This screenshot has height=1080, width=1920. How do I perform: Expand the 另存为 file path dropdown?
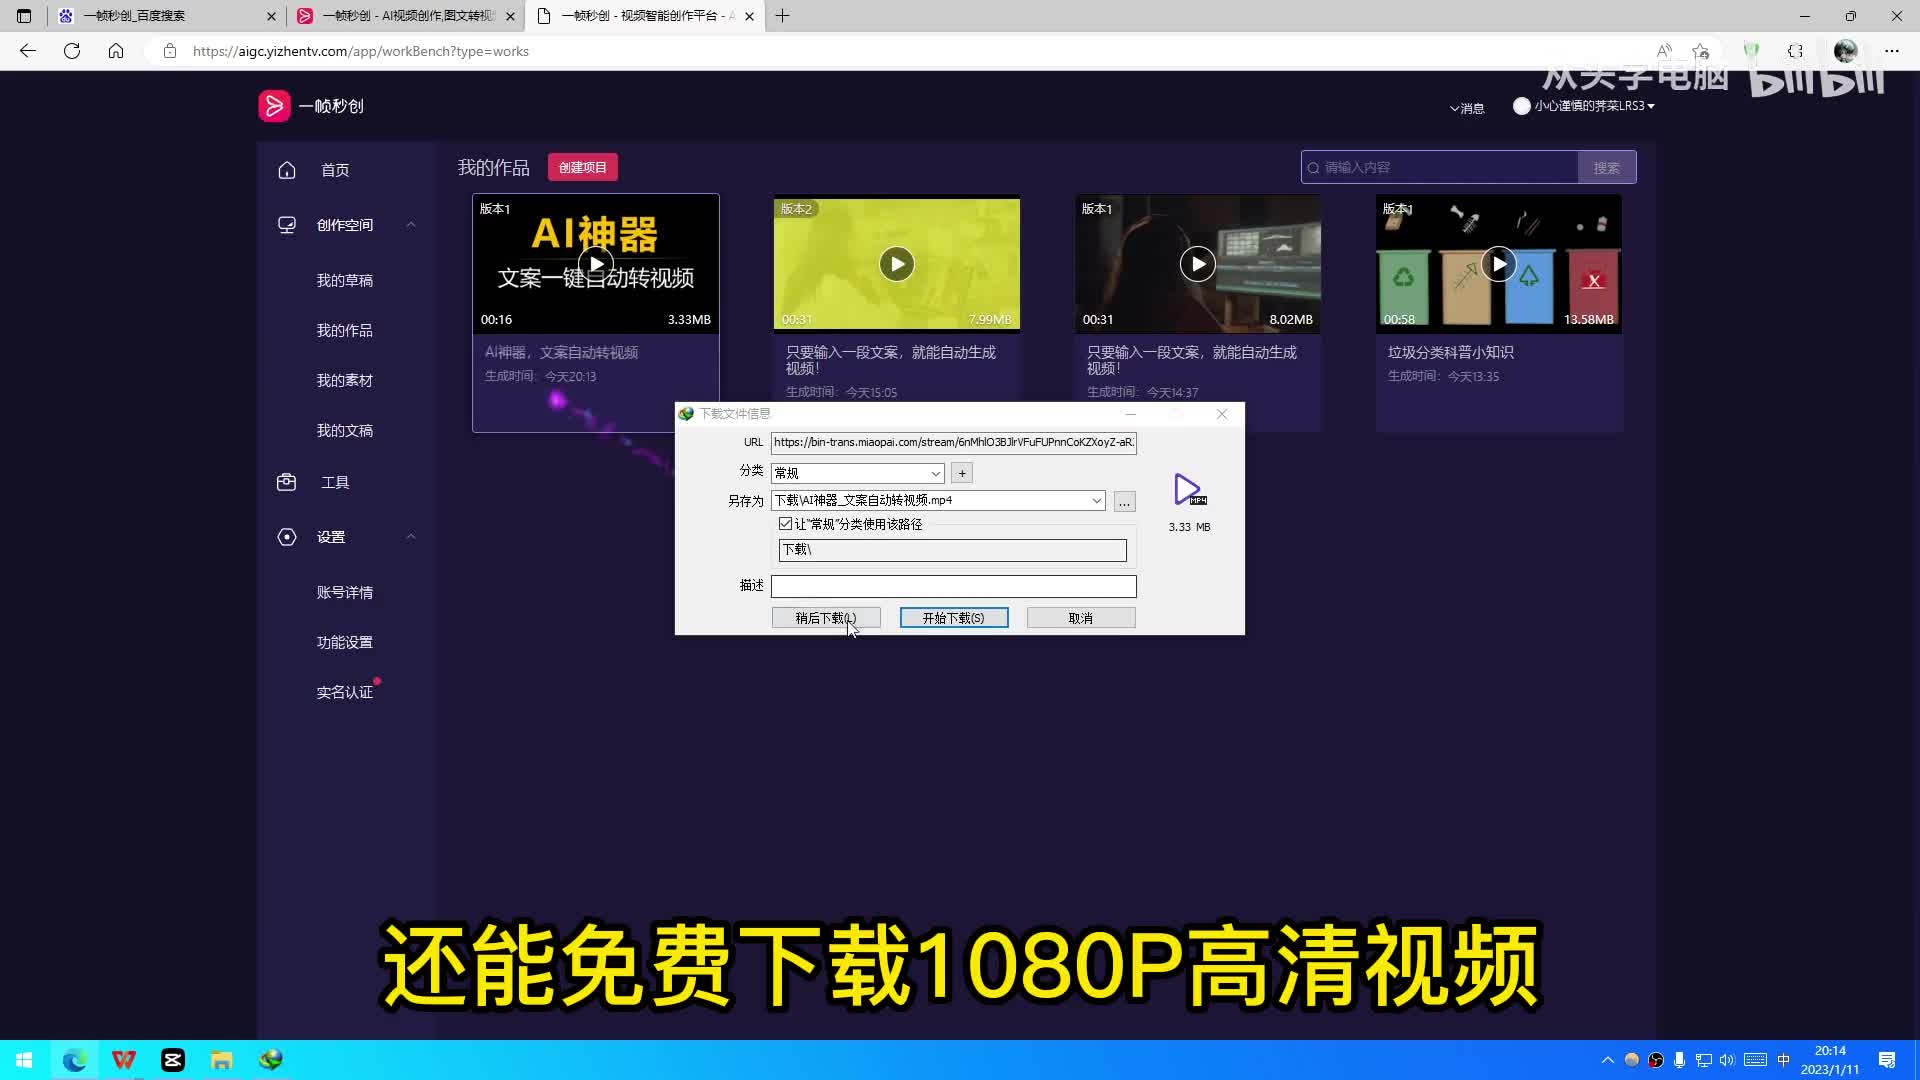(x=1096, y=501)
